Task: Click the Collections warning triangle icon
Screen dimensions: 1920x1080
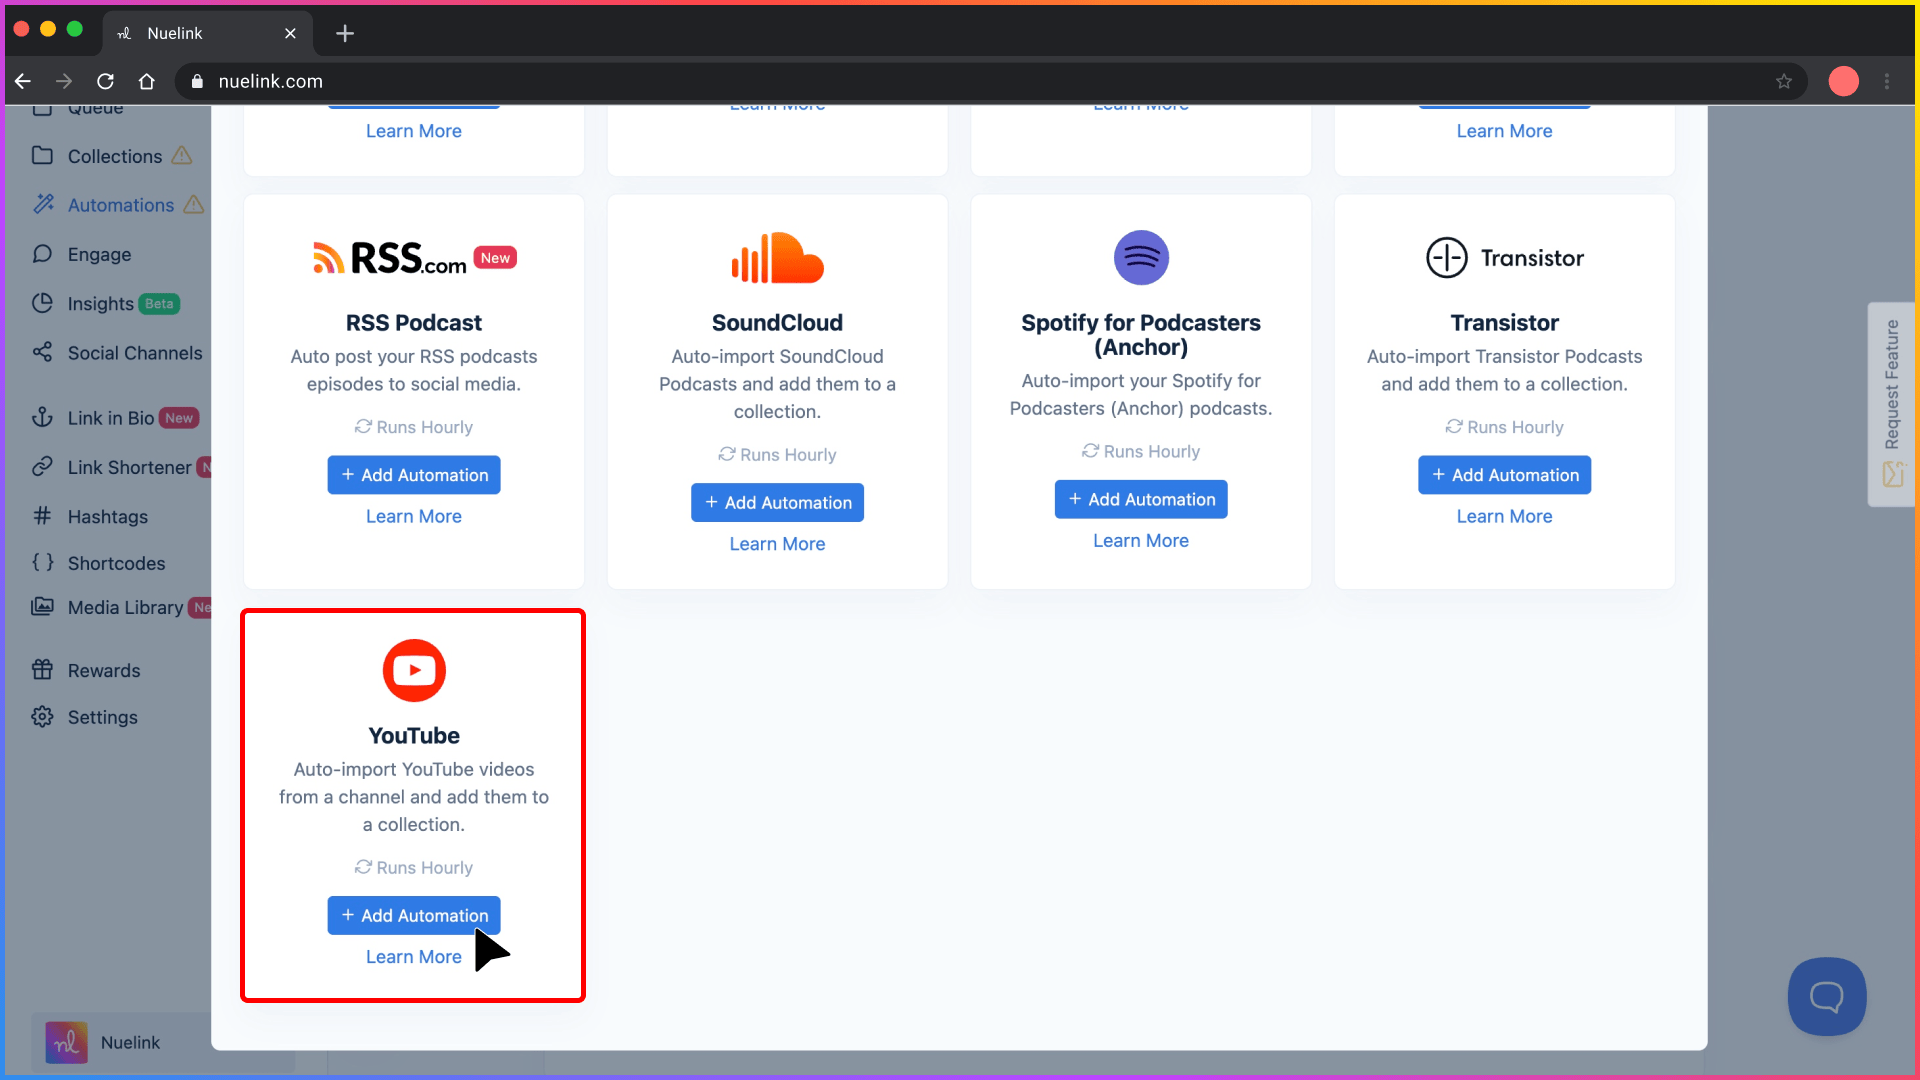Action: coord(181,155)
